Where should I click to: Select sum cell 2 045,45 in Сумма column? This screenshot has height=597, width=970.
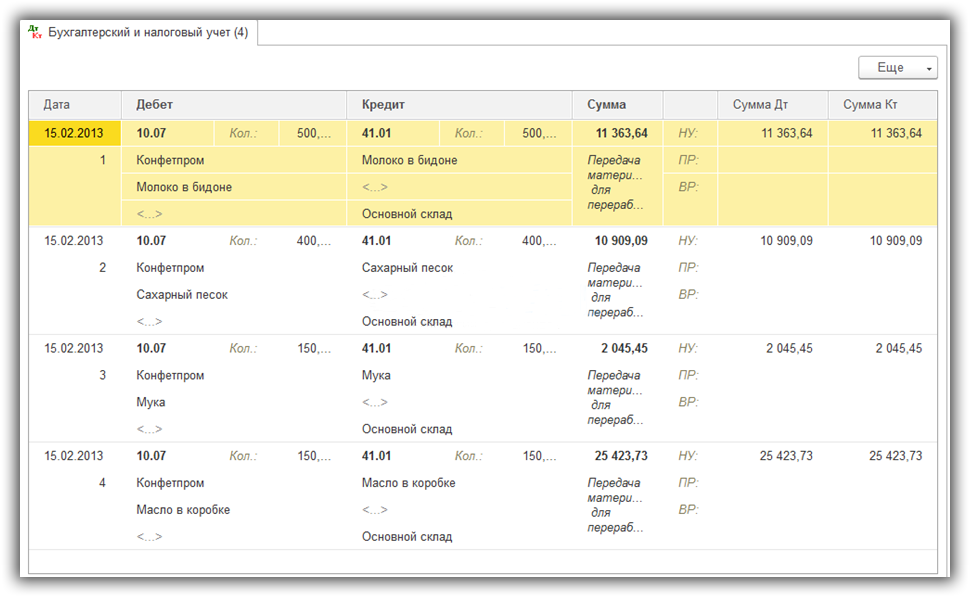point(624,348)
